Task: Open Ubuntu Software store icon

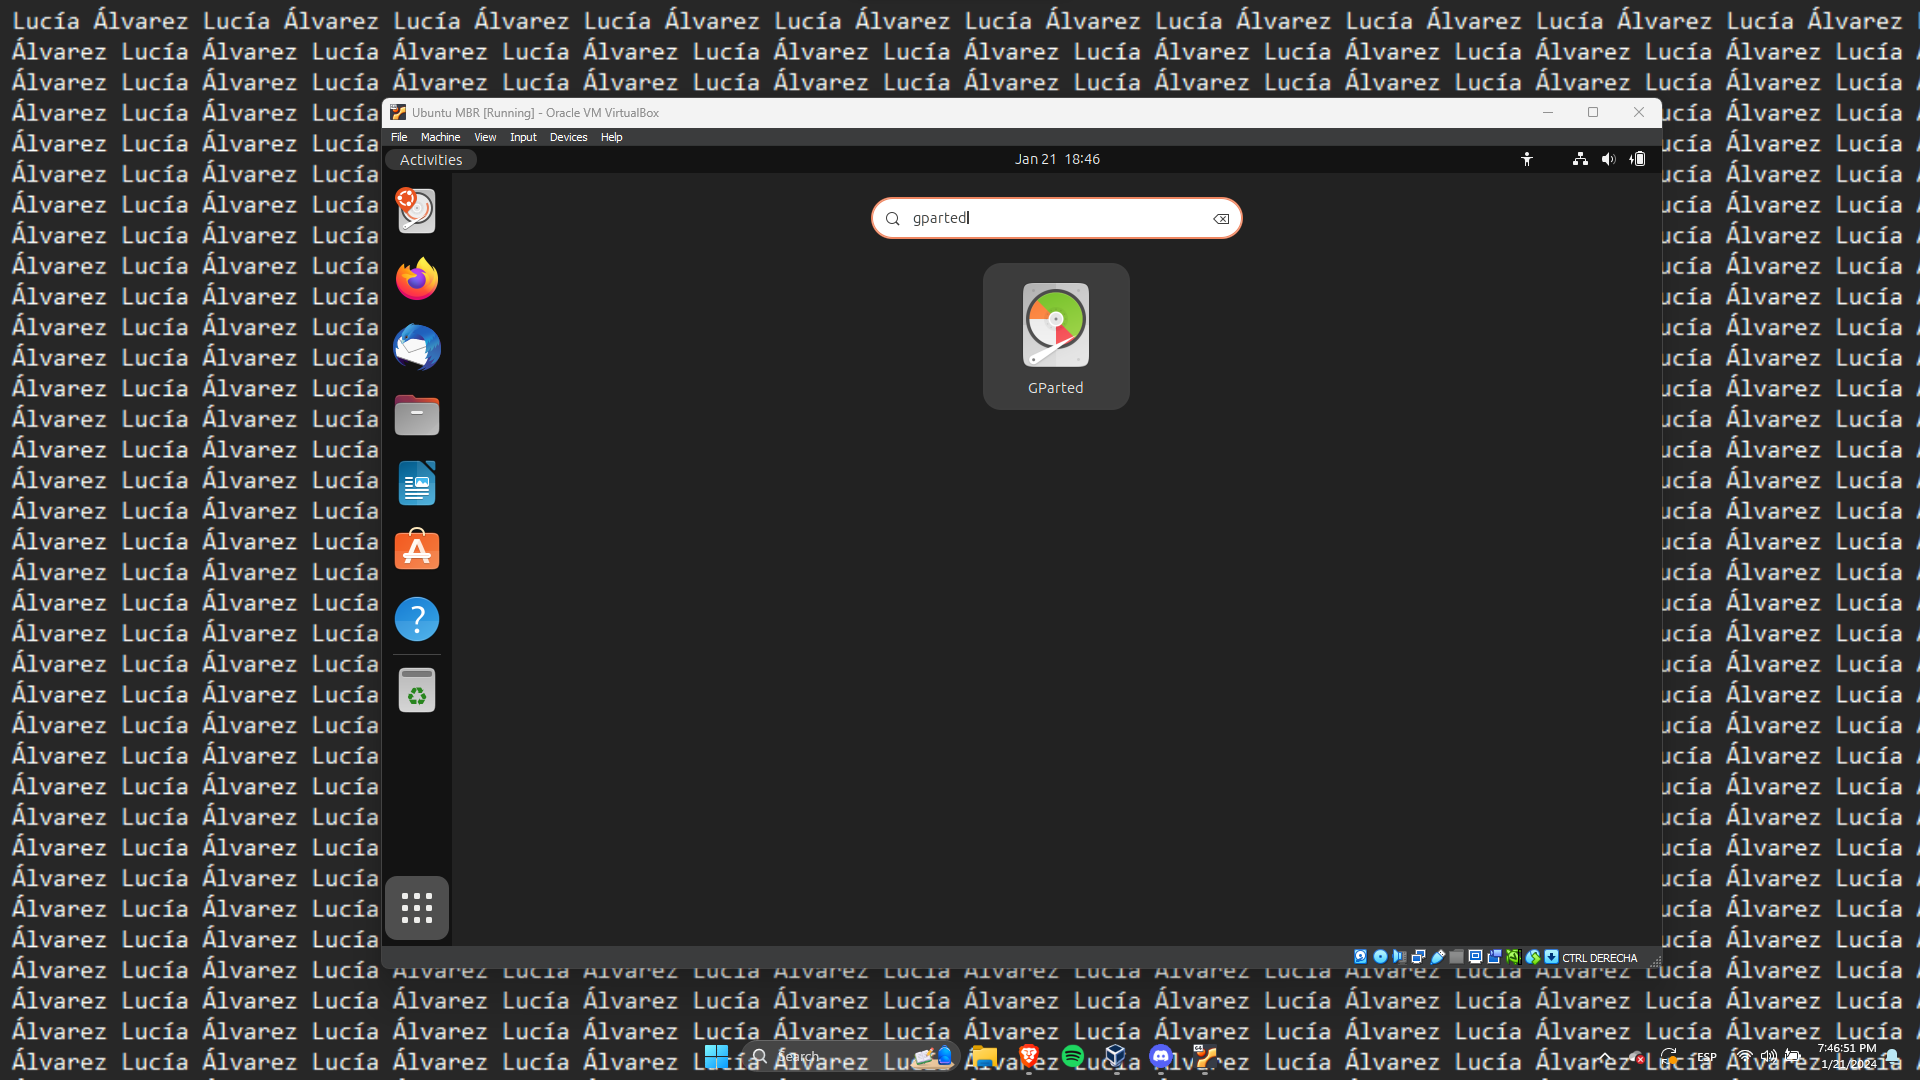Action: pos(417,551)
